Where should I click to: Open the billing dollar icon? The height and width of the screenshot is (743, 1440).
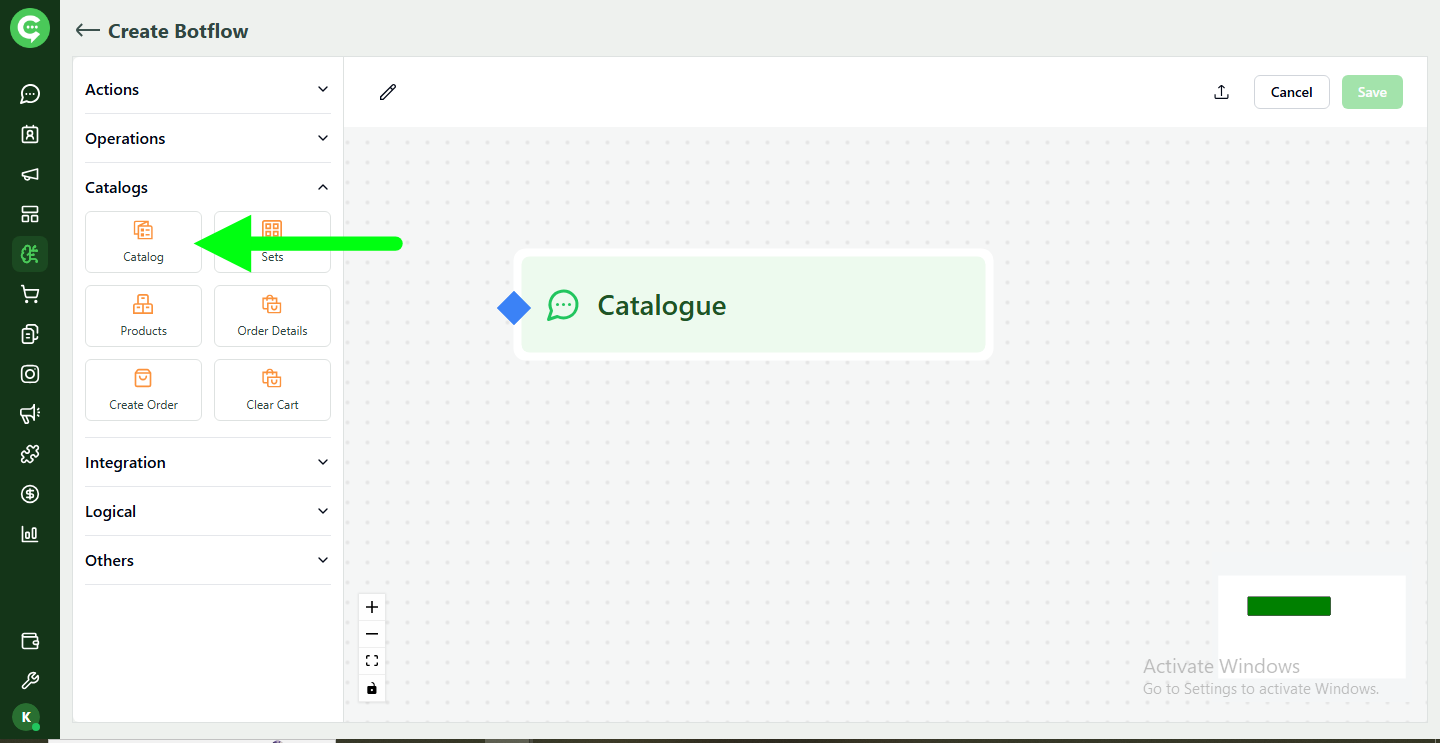[x=30, y=493]
